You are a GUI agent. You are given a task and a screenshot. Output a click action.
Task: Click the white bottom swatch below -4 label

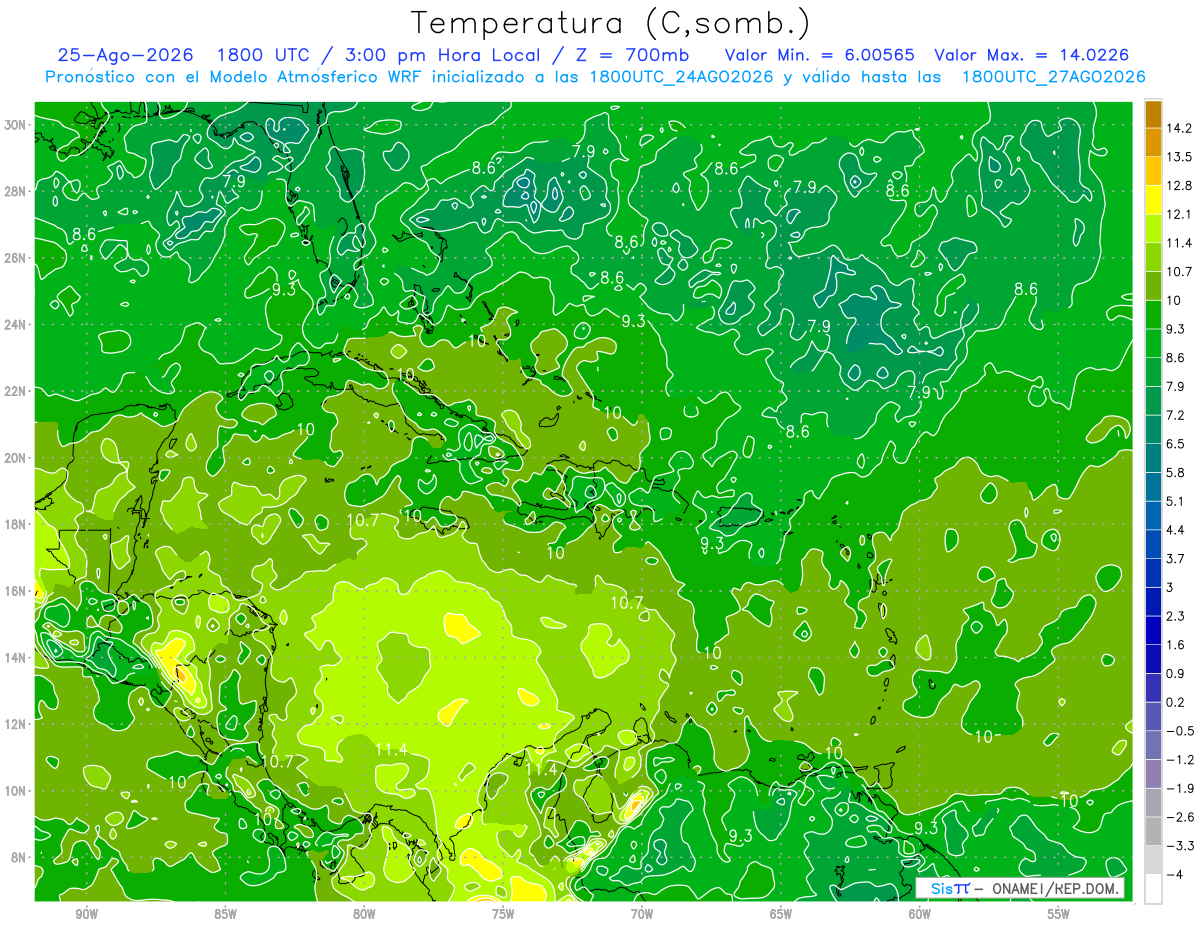(1153, 889)
